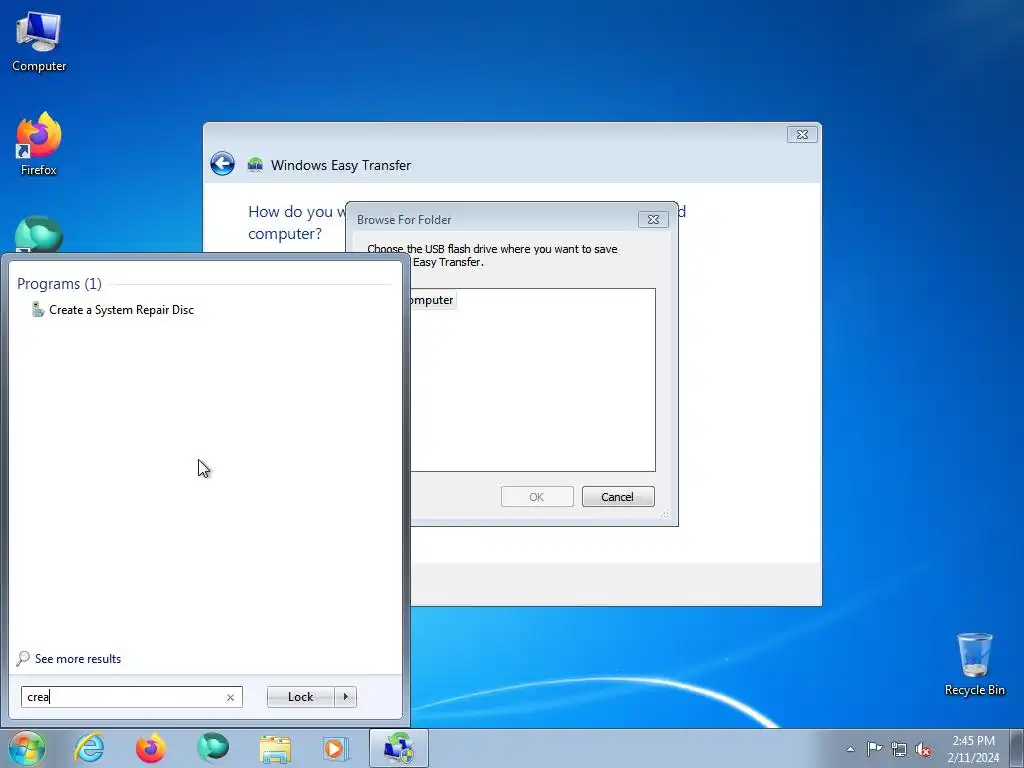Close the Browse For Folder dialog
The width and height of the screenshot is (1024, 768).
click(x=653, y=219)
